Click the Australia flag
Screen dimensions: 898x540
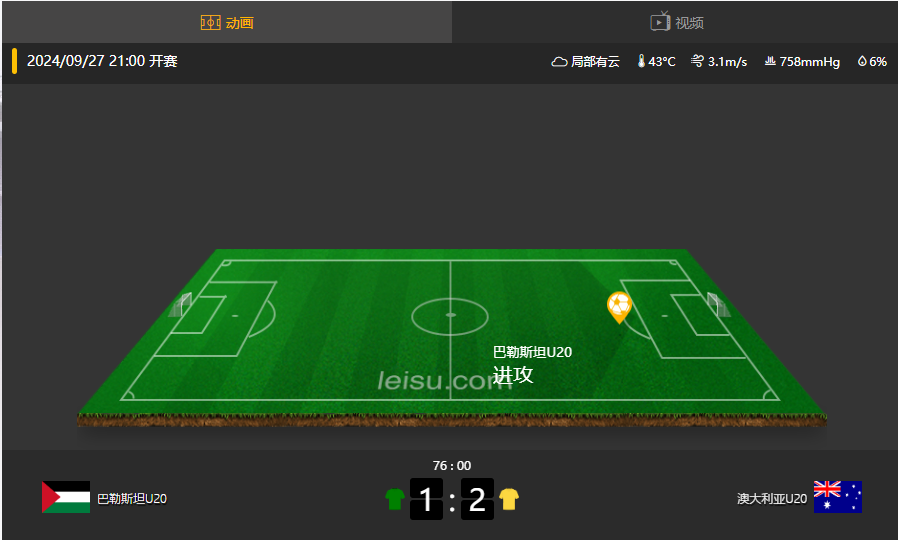[x=837, y=497]
